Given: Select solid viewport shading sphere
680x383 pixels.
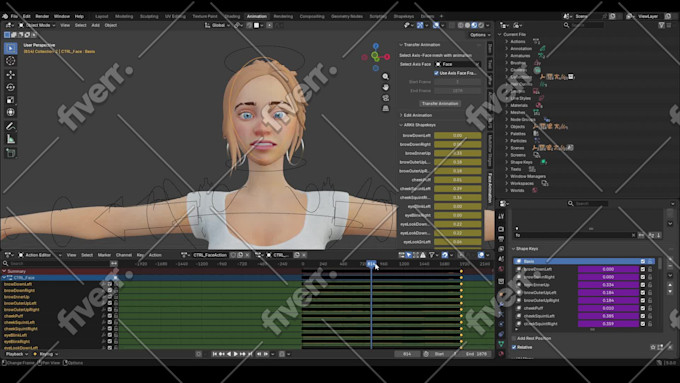Looking at the screenshot, I should coord(468,25).
